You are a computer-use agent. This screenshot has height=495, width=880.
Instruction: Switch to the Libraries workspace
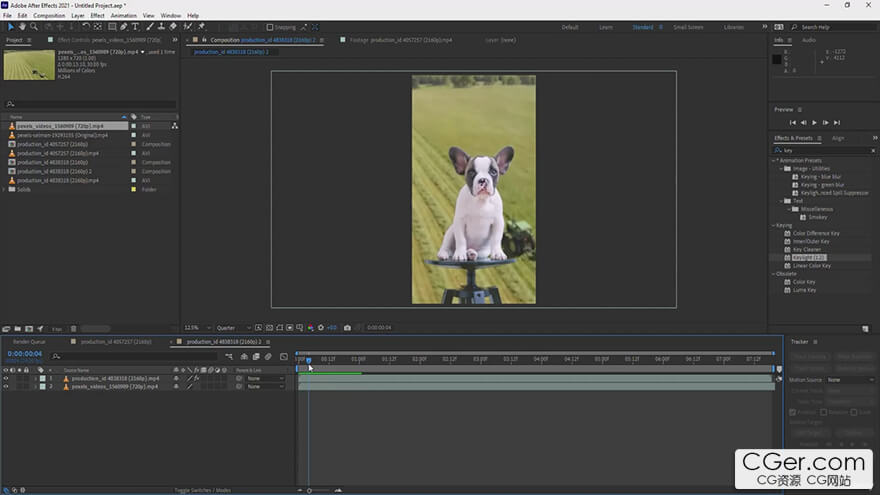pos(734,27)
